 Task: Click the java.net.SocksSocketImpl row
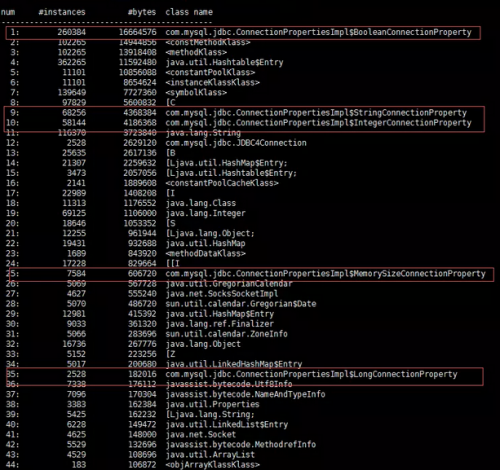pyautogui.click(x=142, y=294)
